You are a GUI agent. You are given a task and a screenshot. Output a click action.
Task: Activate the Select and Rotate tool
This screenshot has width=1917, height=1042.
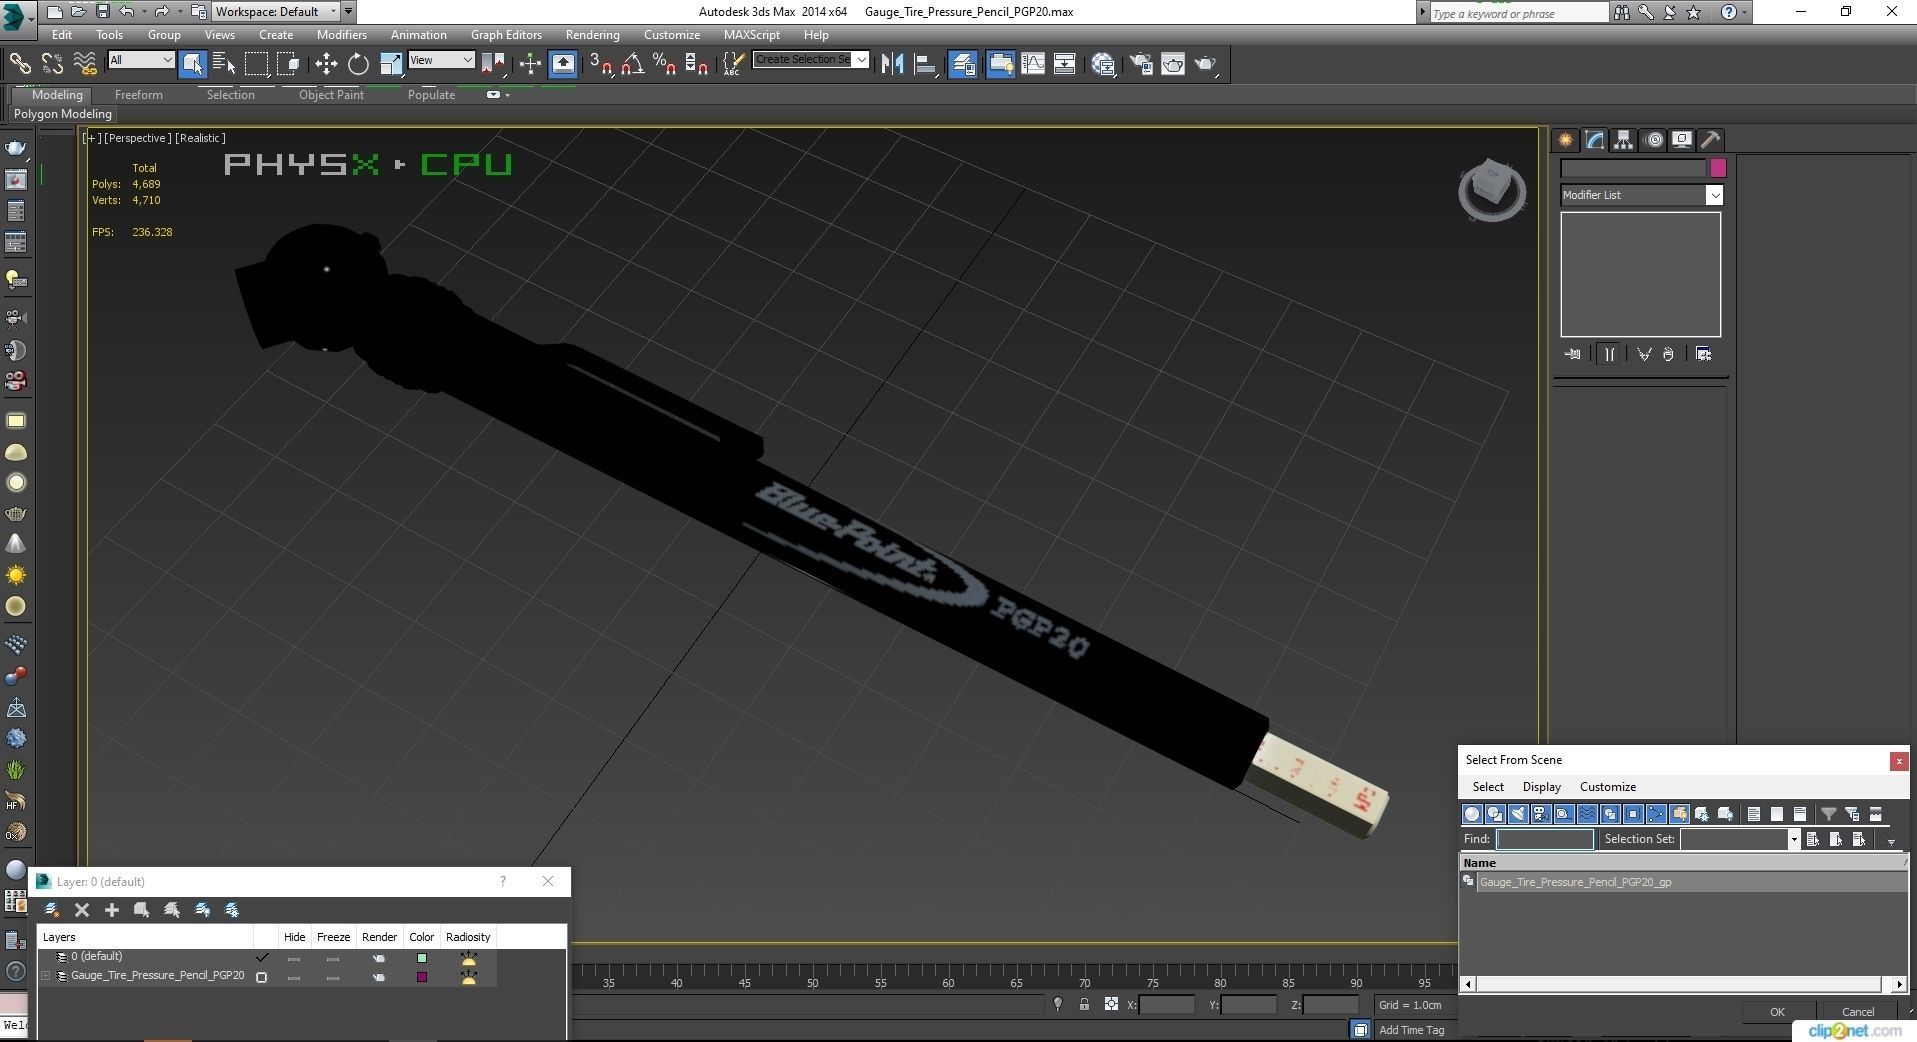click(x=358, y=64)
